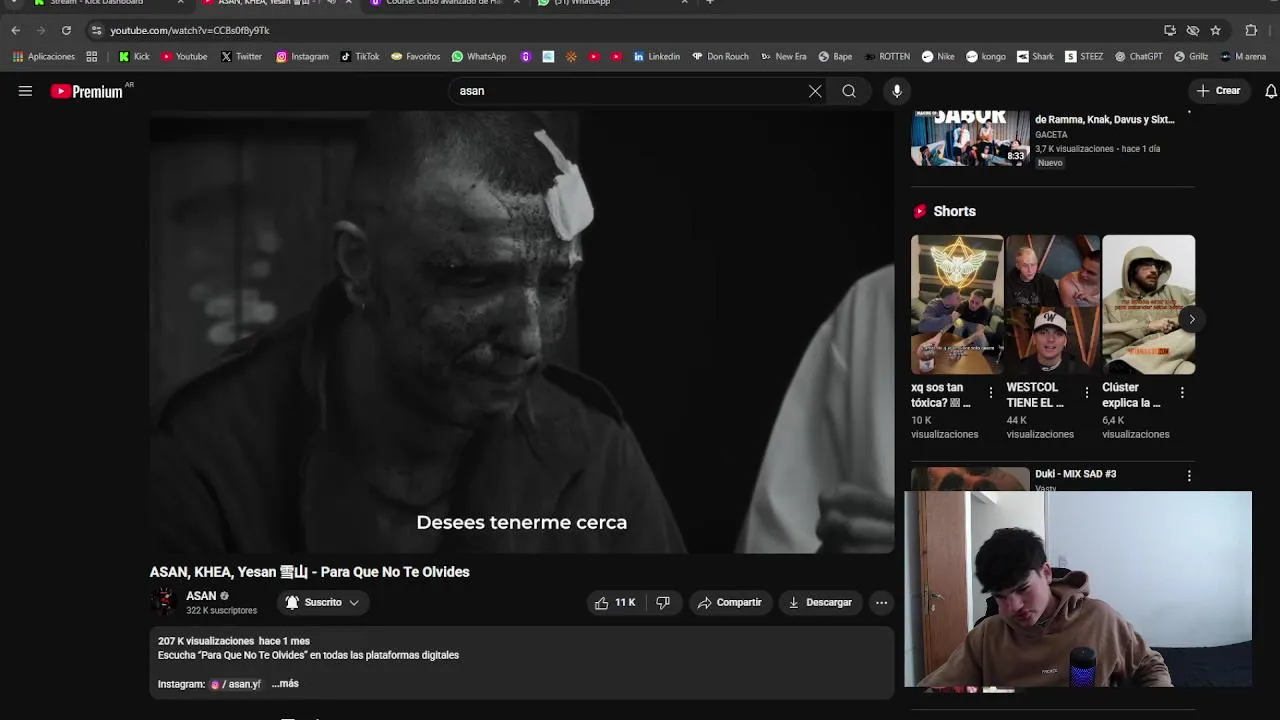
Task: Open the 'xq sos tan tóxica?' Short thumbnail
Action: coord(956,304)
